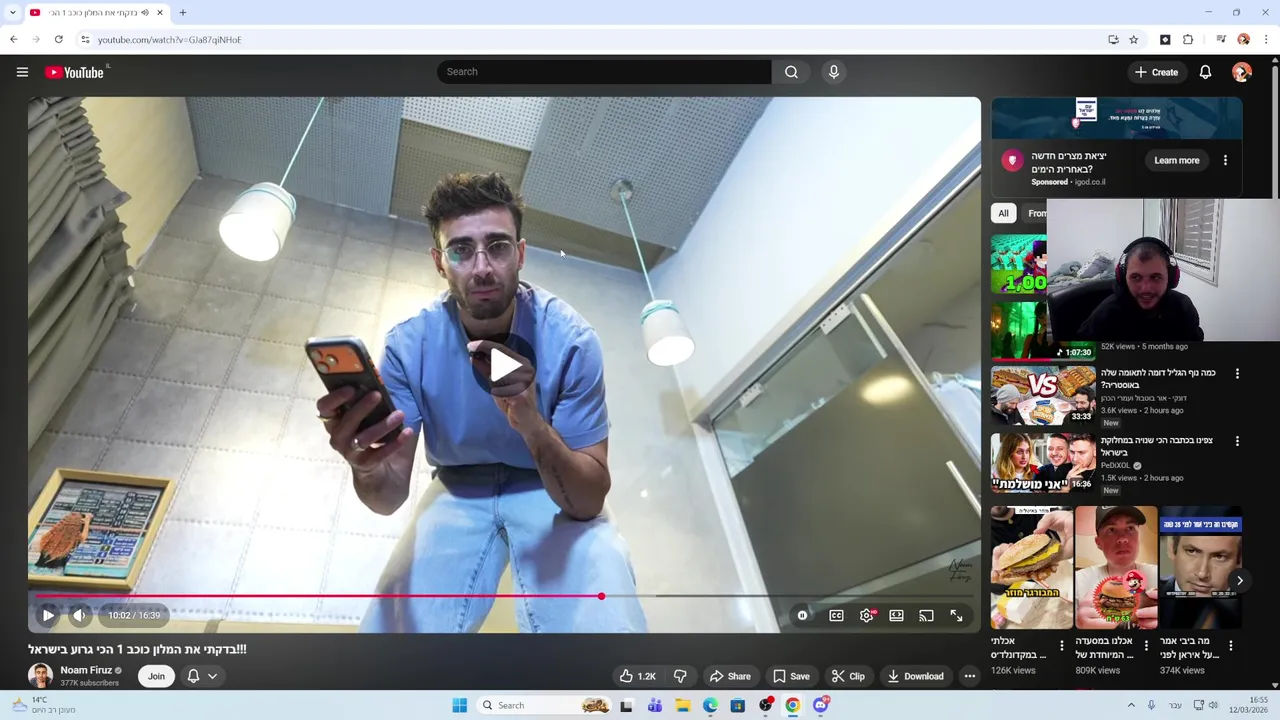Open the Noam Firuz channel name link
Image resolution: width=1280 pixels, height=720 pixels.
(86, 670)
